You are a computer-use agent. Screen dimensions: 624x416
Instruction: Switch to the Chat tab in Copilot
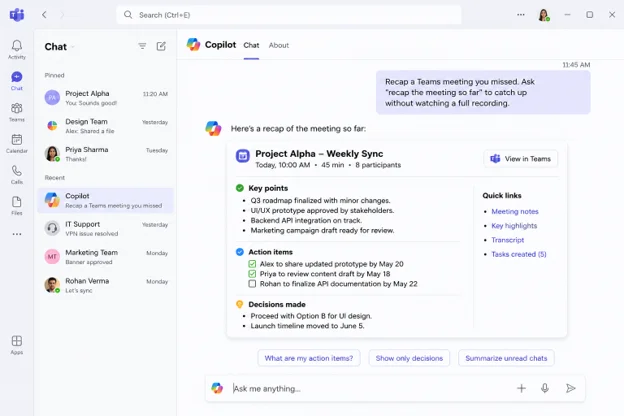point(251,45)
